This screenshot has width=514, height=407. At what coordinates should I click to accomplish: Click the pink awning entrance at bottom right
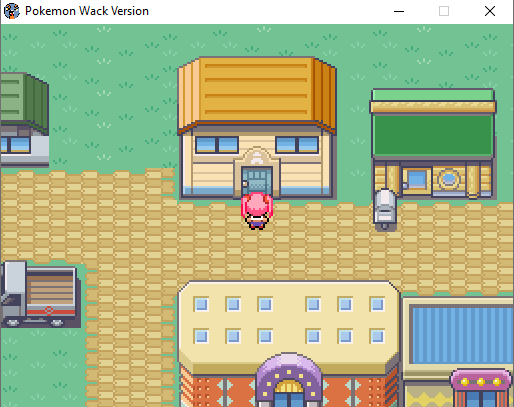tap(481, 388)
